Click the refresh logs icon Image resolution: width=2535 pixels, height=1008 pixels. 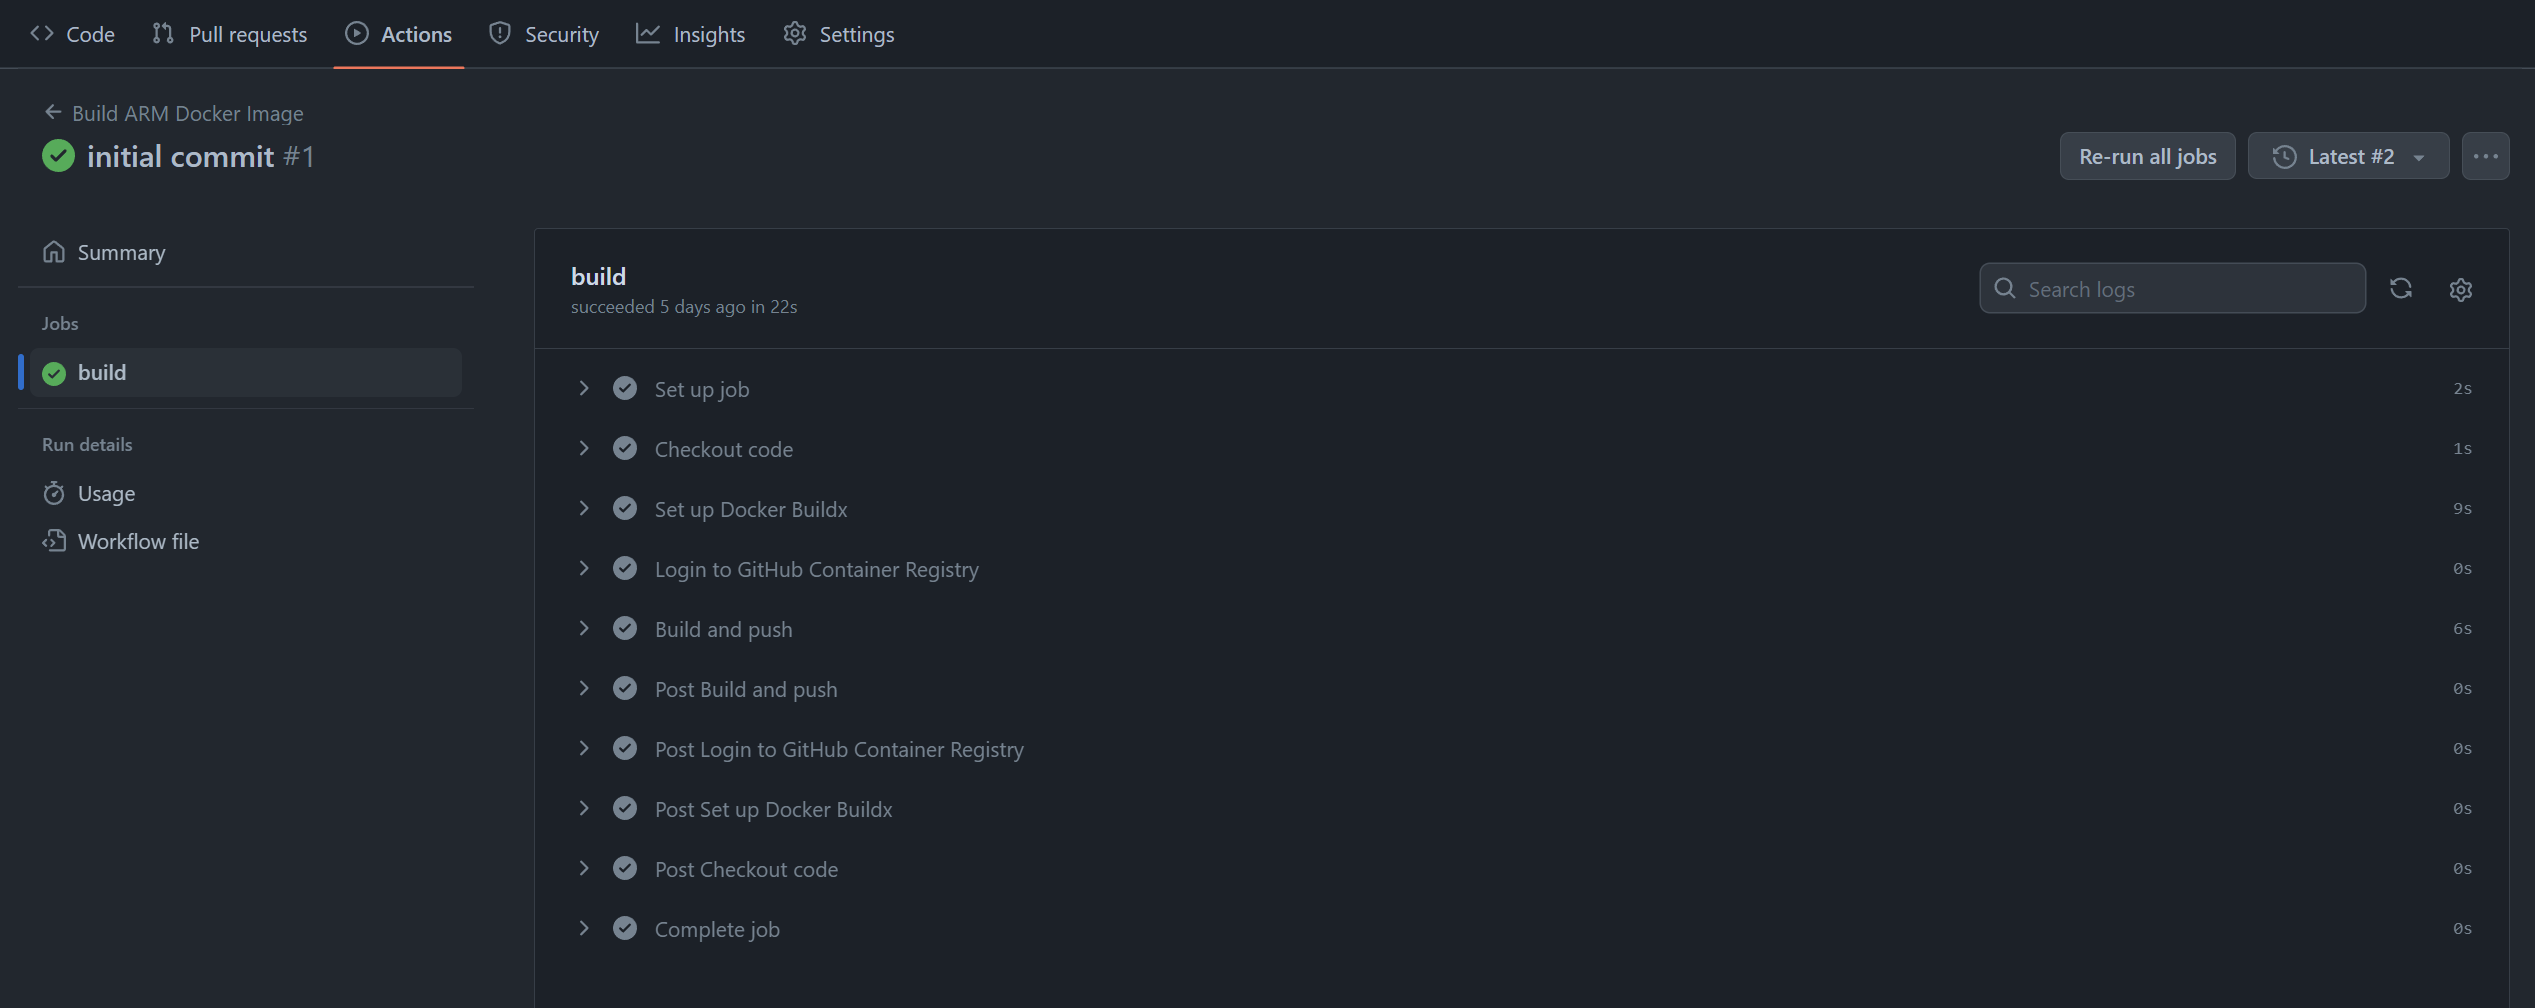point(2400,289)
